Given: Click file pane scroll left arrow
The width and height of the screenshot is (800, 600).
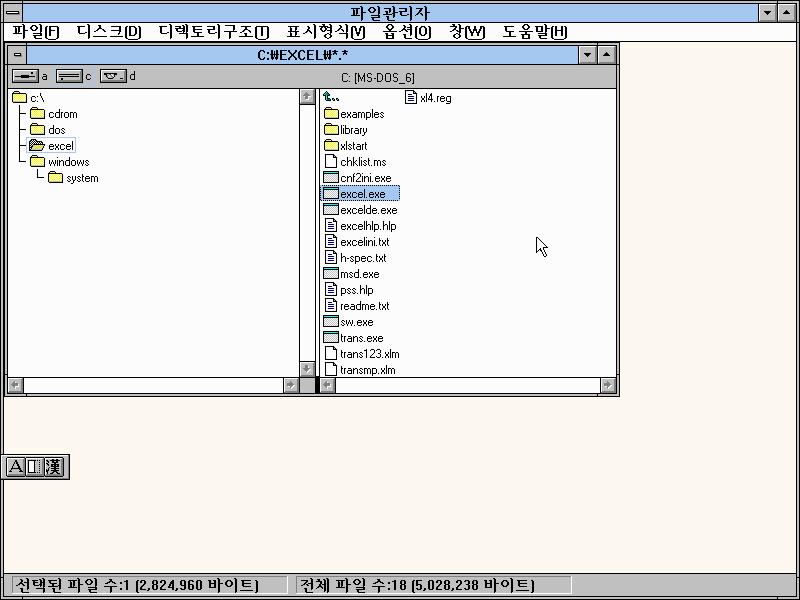Looking at the screenshot, I should (x=328, y=385).
